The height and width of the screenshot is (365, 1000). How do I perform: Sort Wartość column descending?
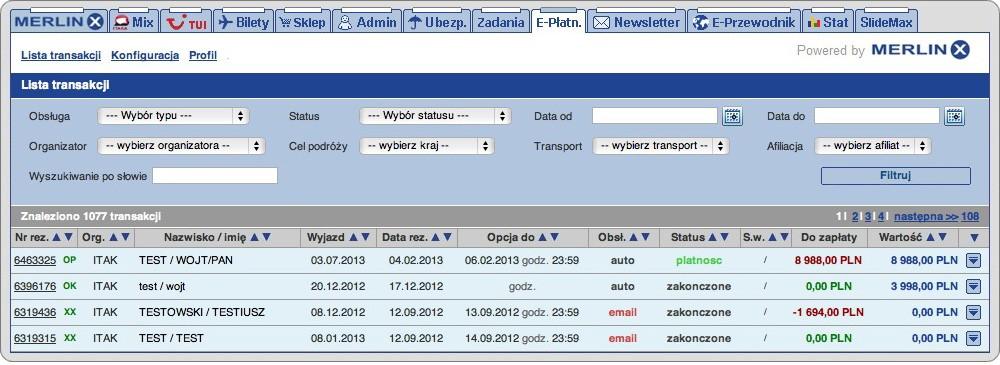click(x=943, y=237)
